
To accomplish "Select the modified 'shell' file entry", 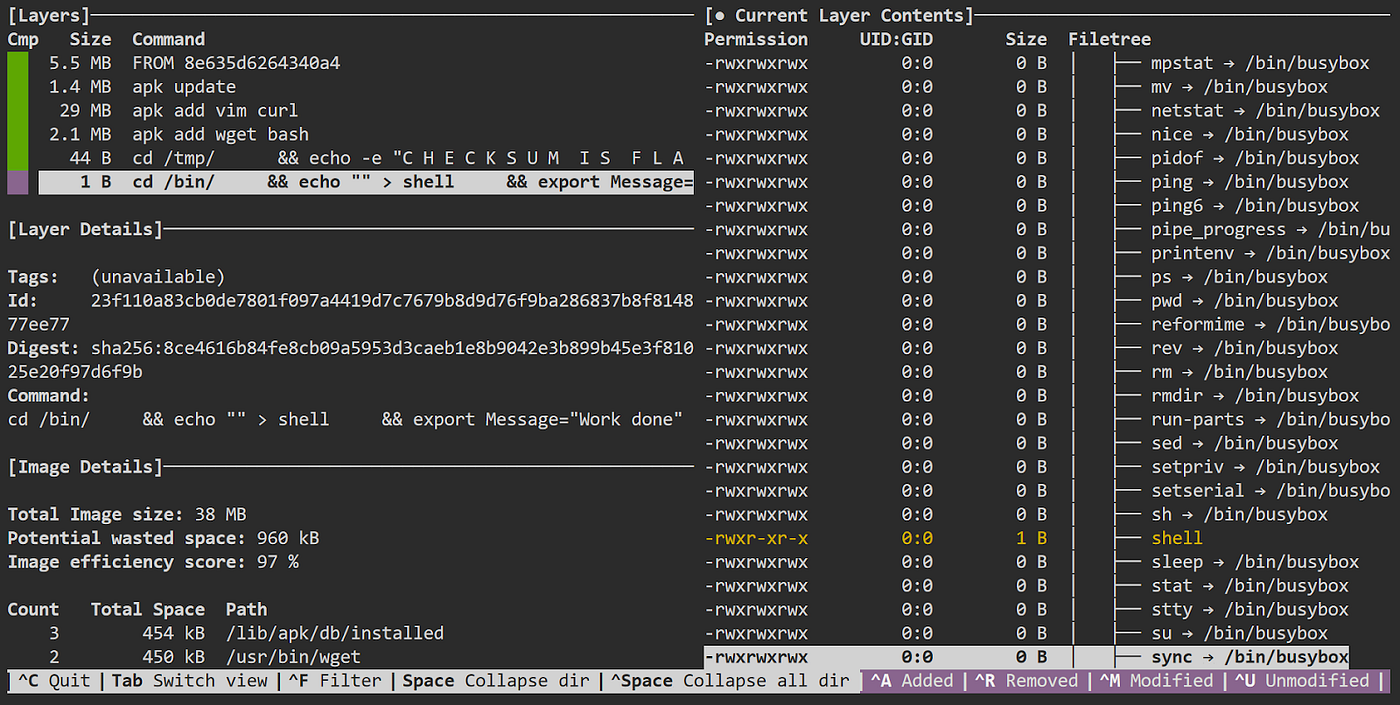I will click(1177, 538).
